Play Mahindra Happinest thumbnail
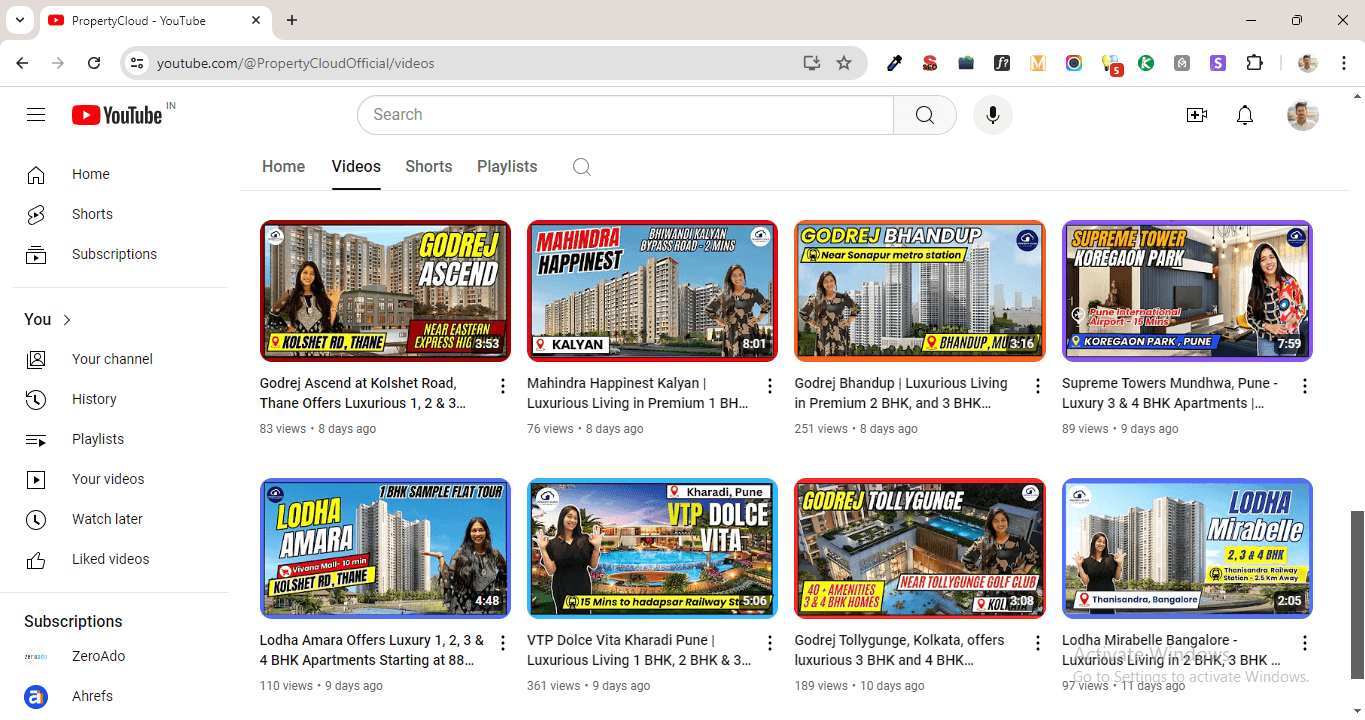Image resolution: width=1365 pixels, height=720 pixels. pos(652,291)
